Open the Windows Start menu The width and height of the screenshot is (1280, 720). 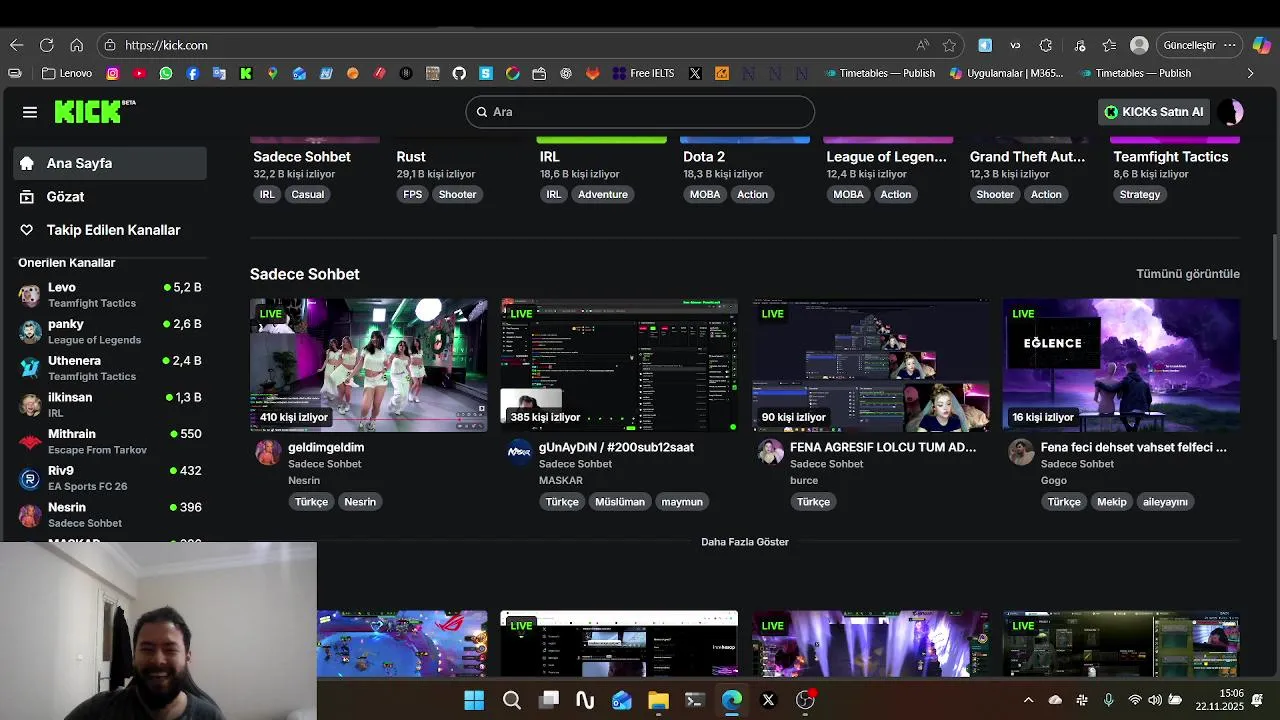474,700
